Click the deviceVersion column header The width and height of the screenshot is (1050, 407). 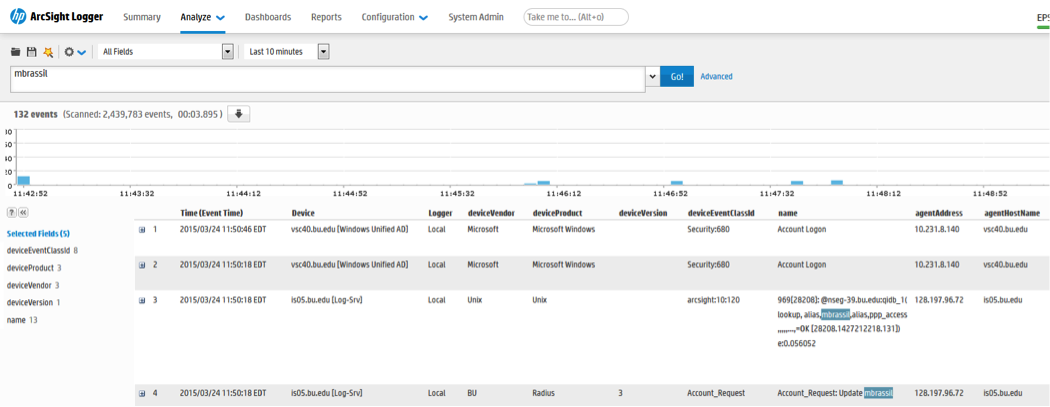[644, 213]
